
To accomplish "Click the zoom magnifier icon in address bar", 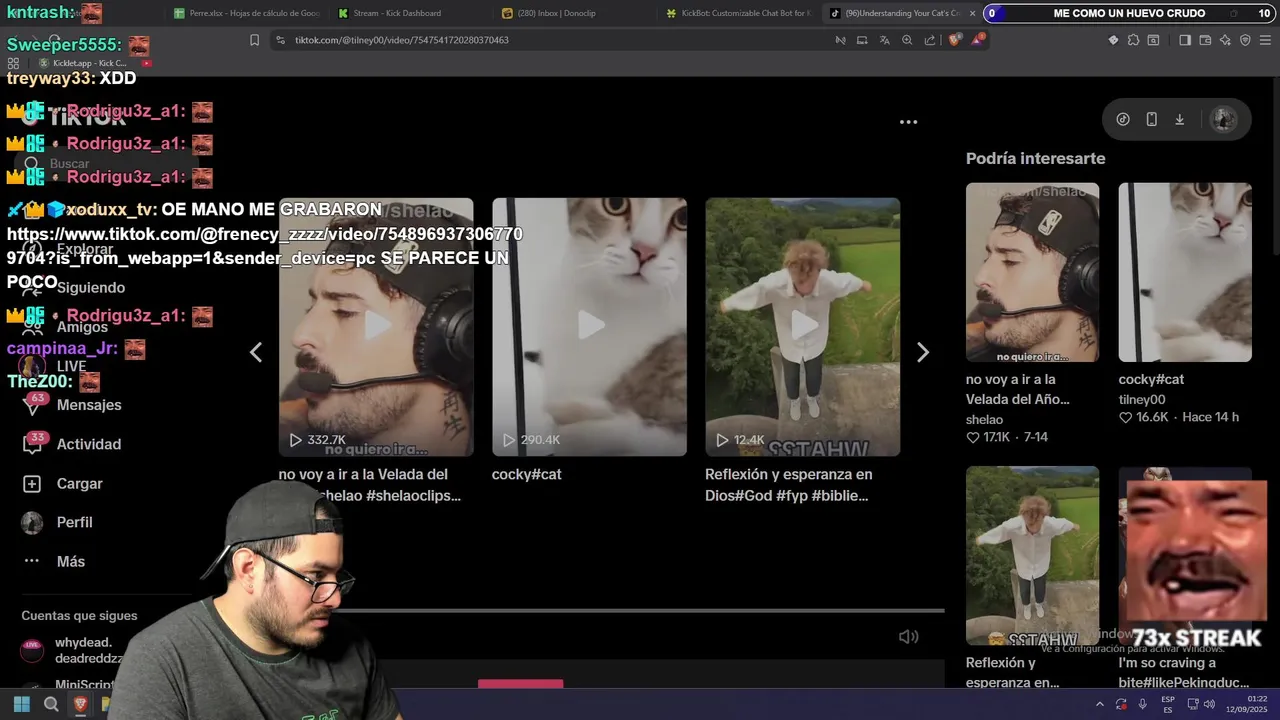I will coord(907,40).
